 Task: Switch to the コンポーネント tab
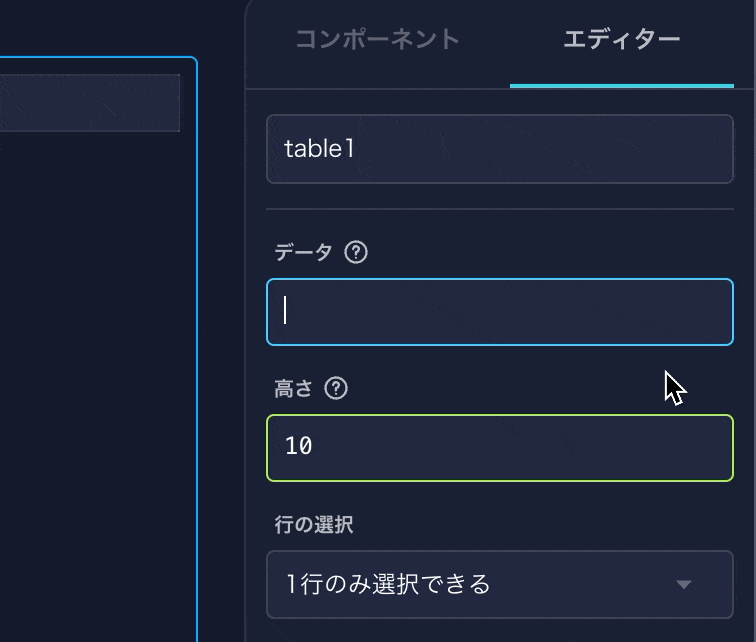point(377,40)
